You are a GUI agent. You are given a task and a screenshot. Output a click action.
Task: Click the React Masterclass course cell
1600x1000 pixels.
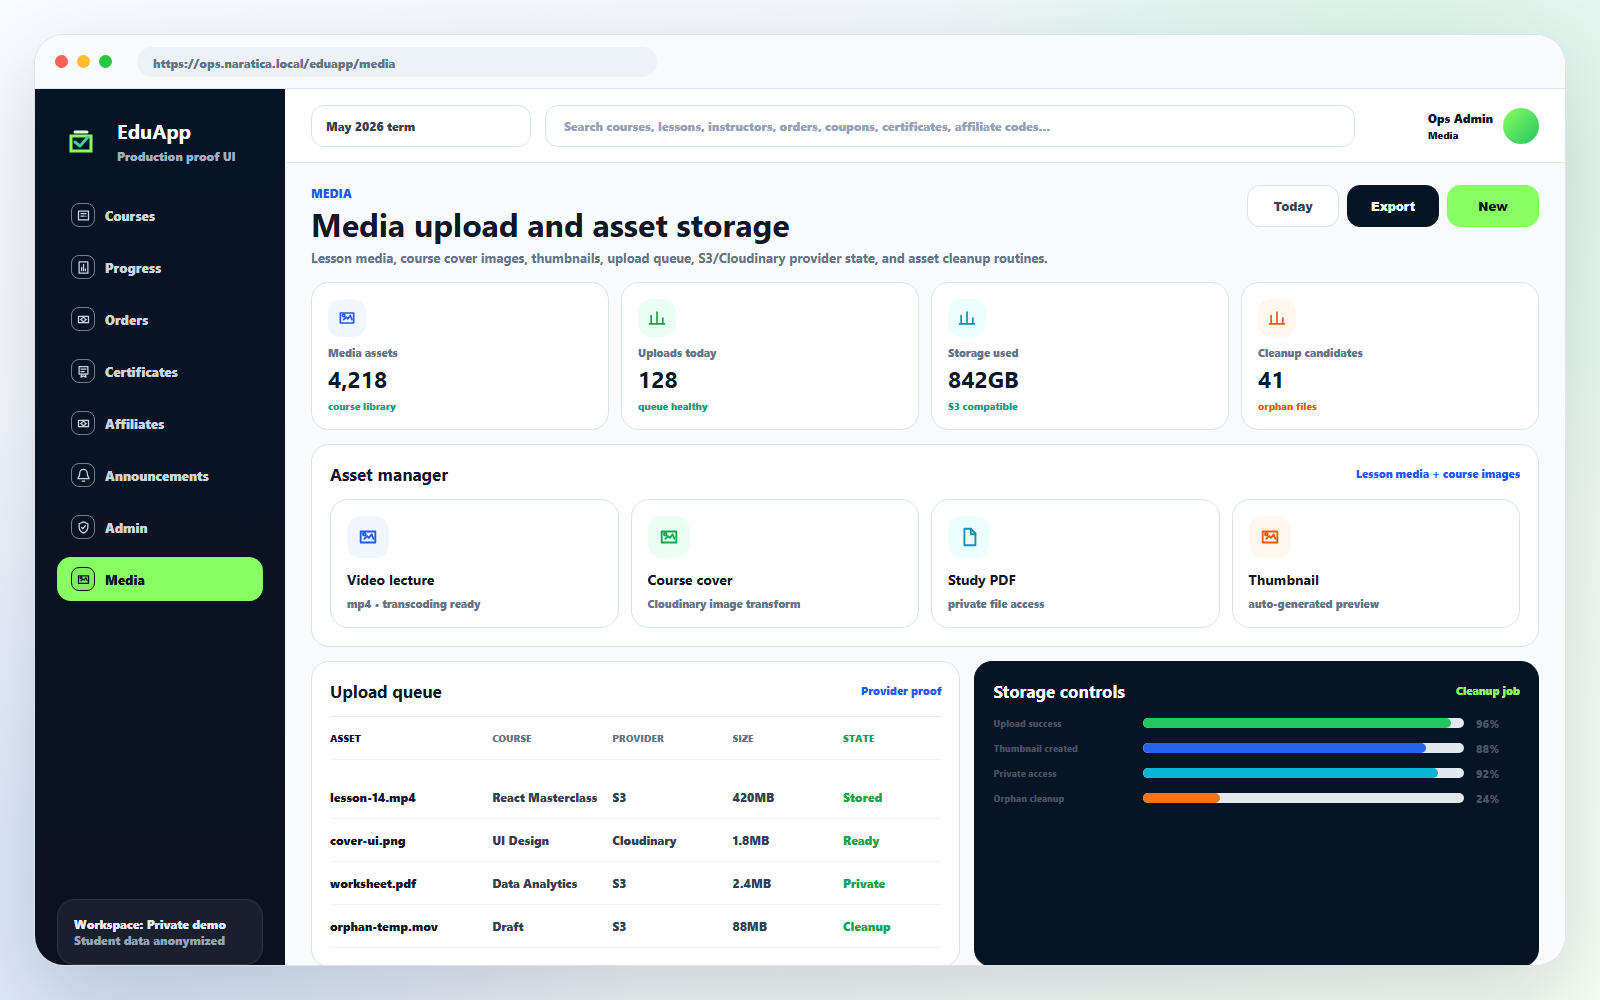tap(544, 798)
